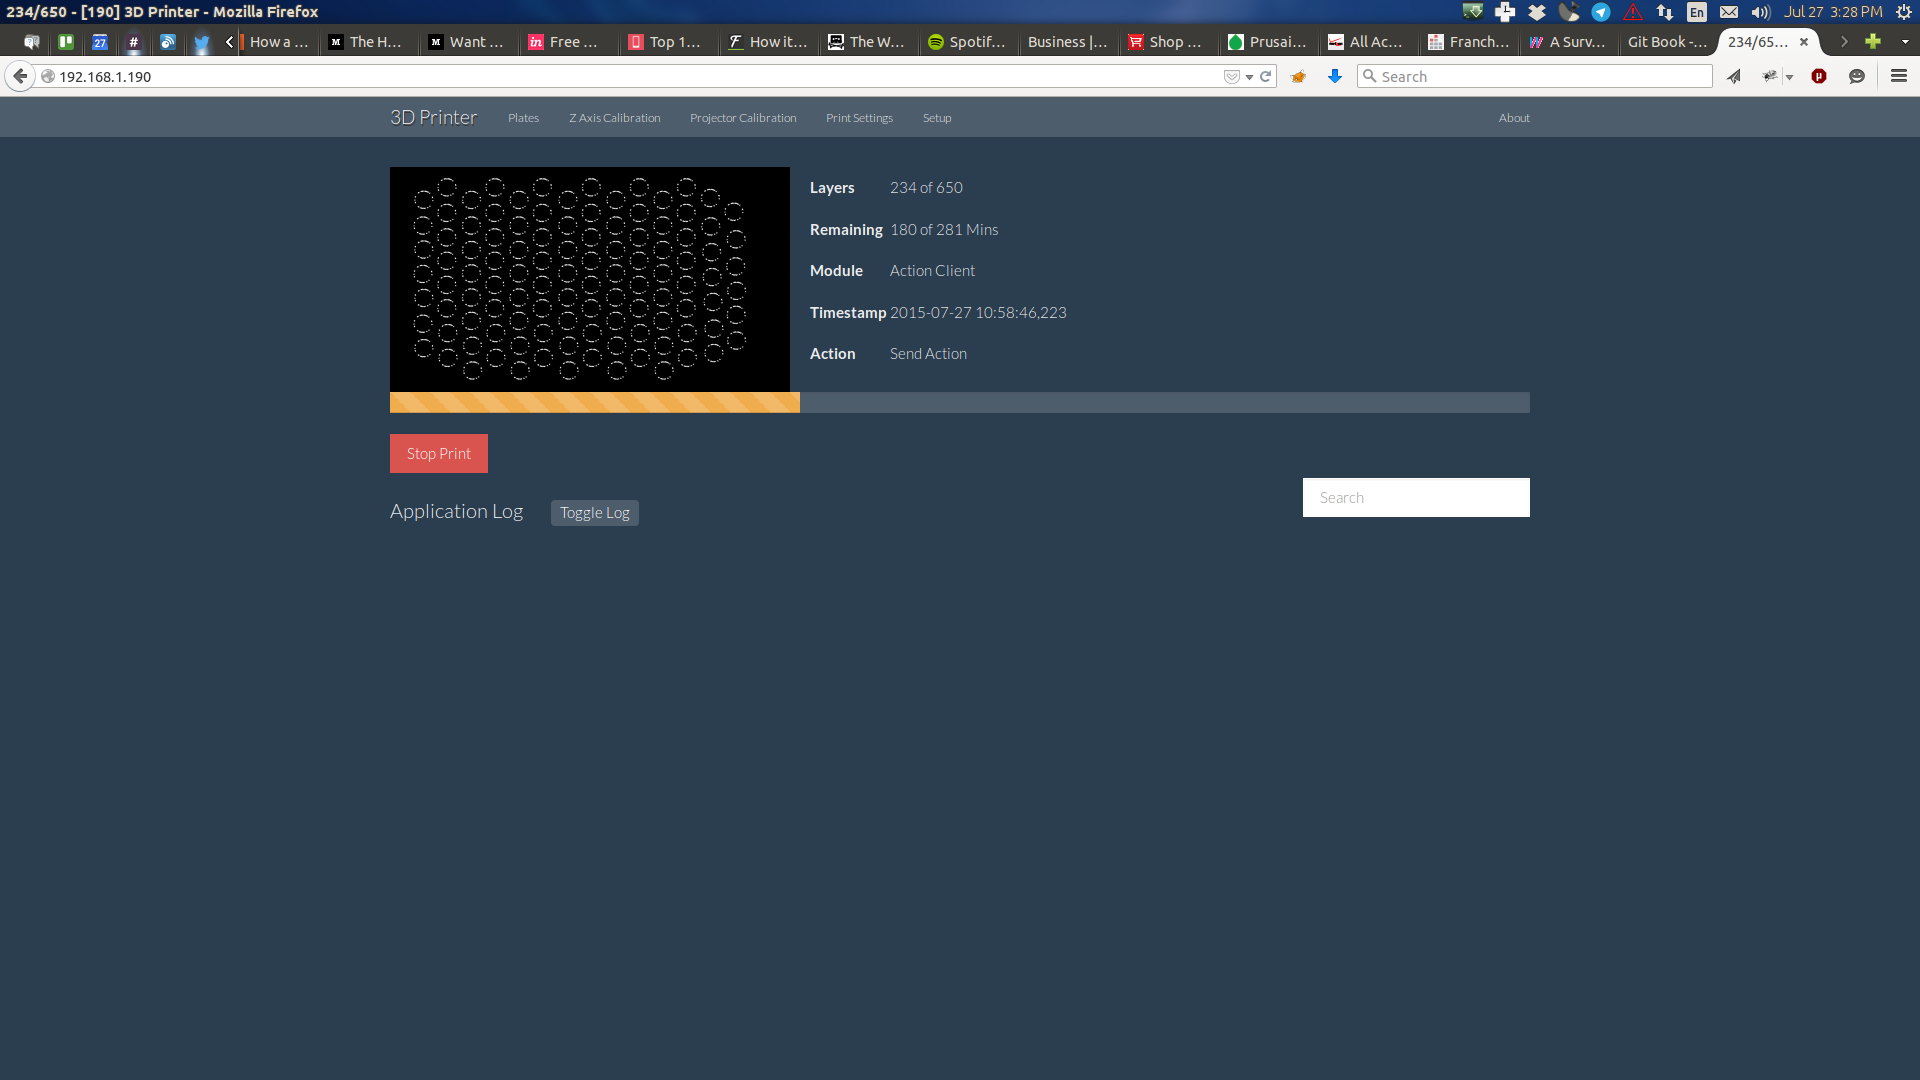Screen dimensions: 1920x1080
Task: Open the Firefox hamburger menu
Action: pos(1898,76)
